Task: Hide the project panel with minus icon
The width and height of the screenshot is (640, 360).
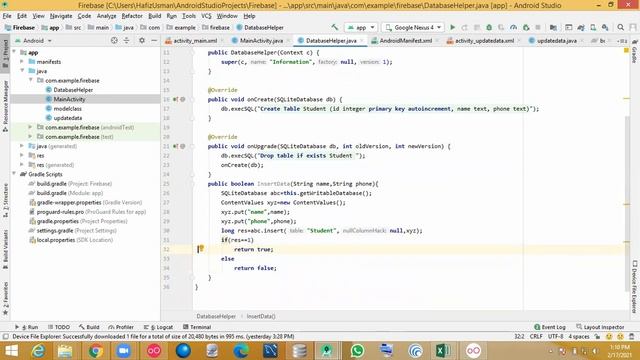Action: click(x=154, y=40)
